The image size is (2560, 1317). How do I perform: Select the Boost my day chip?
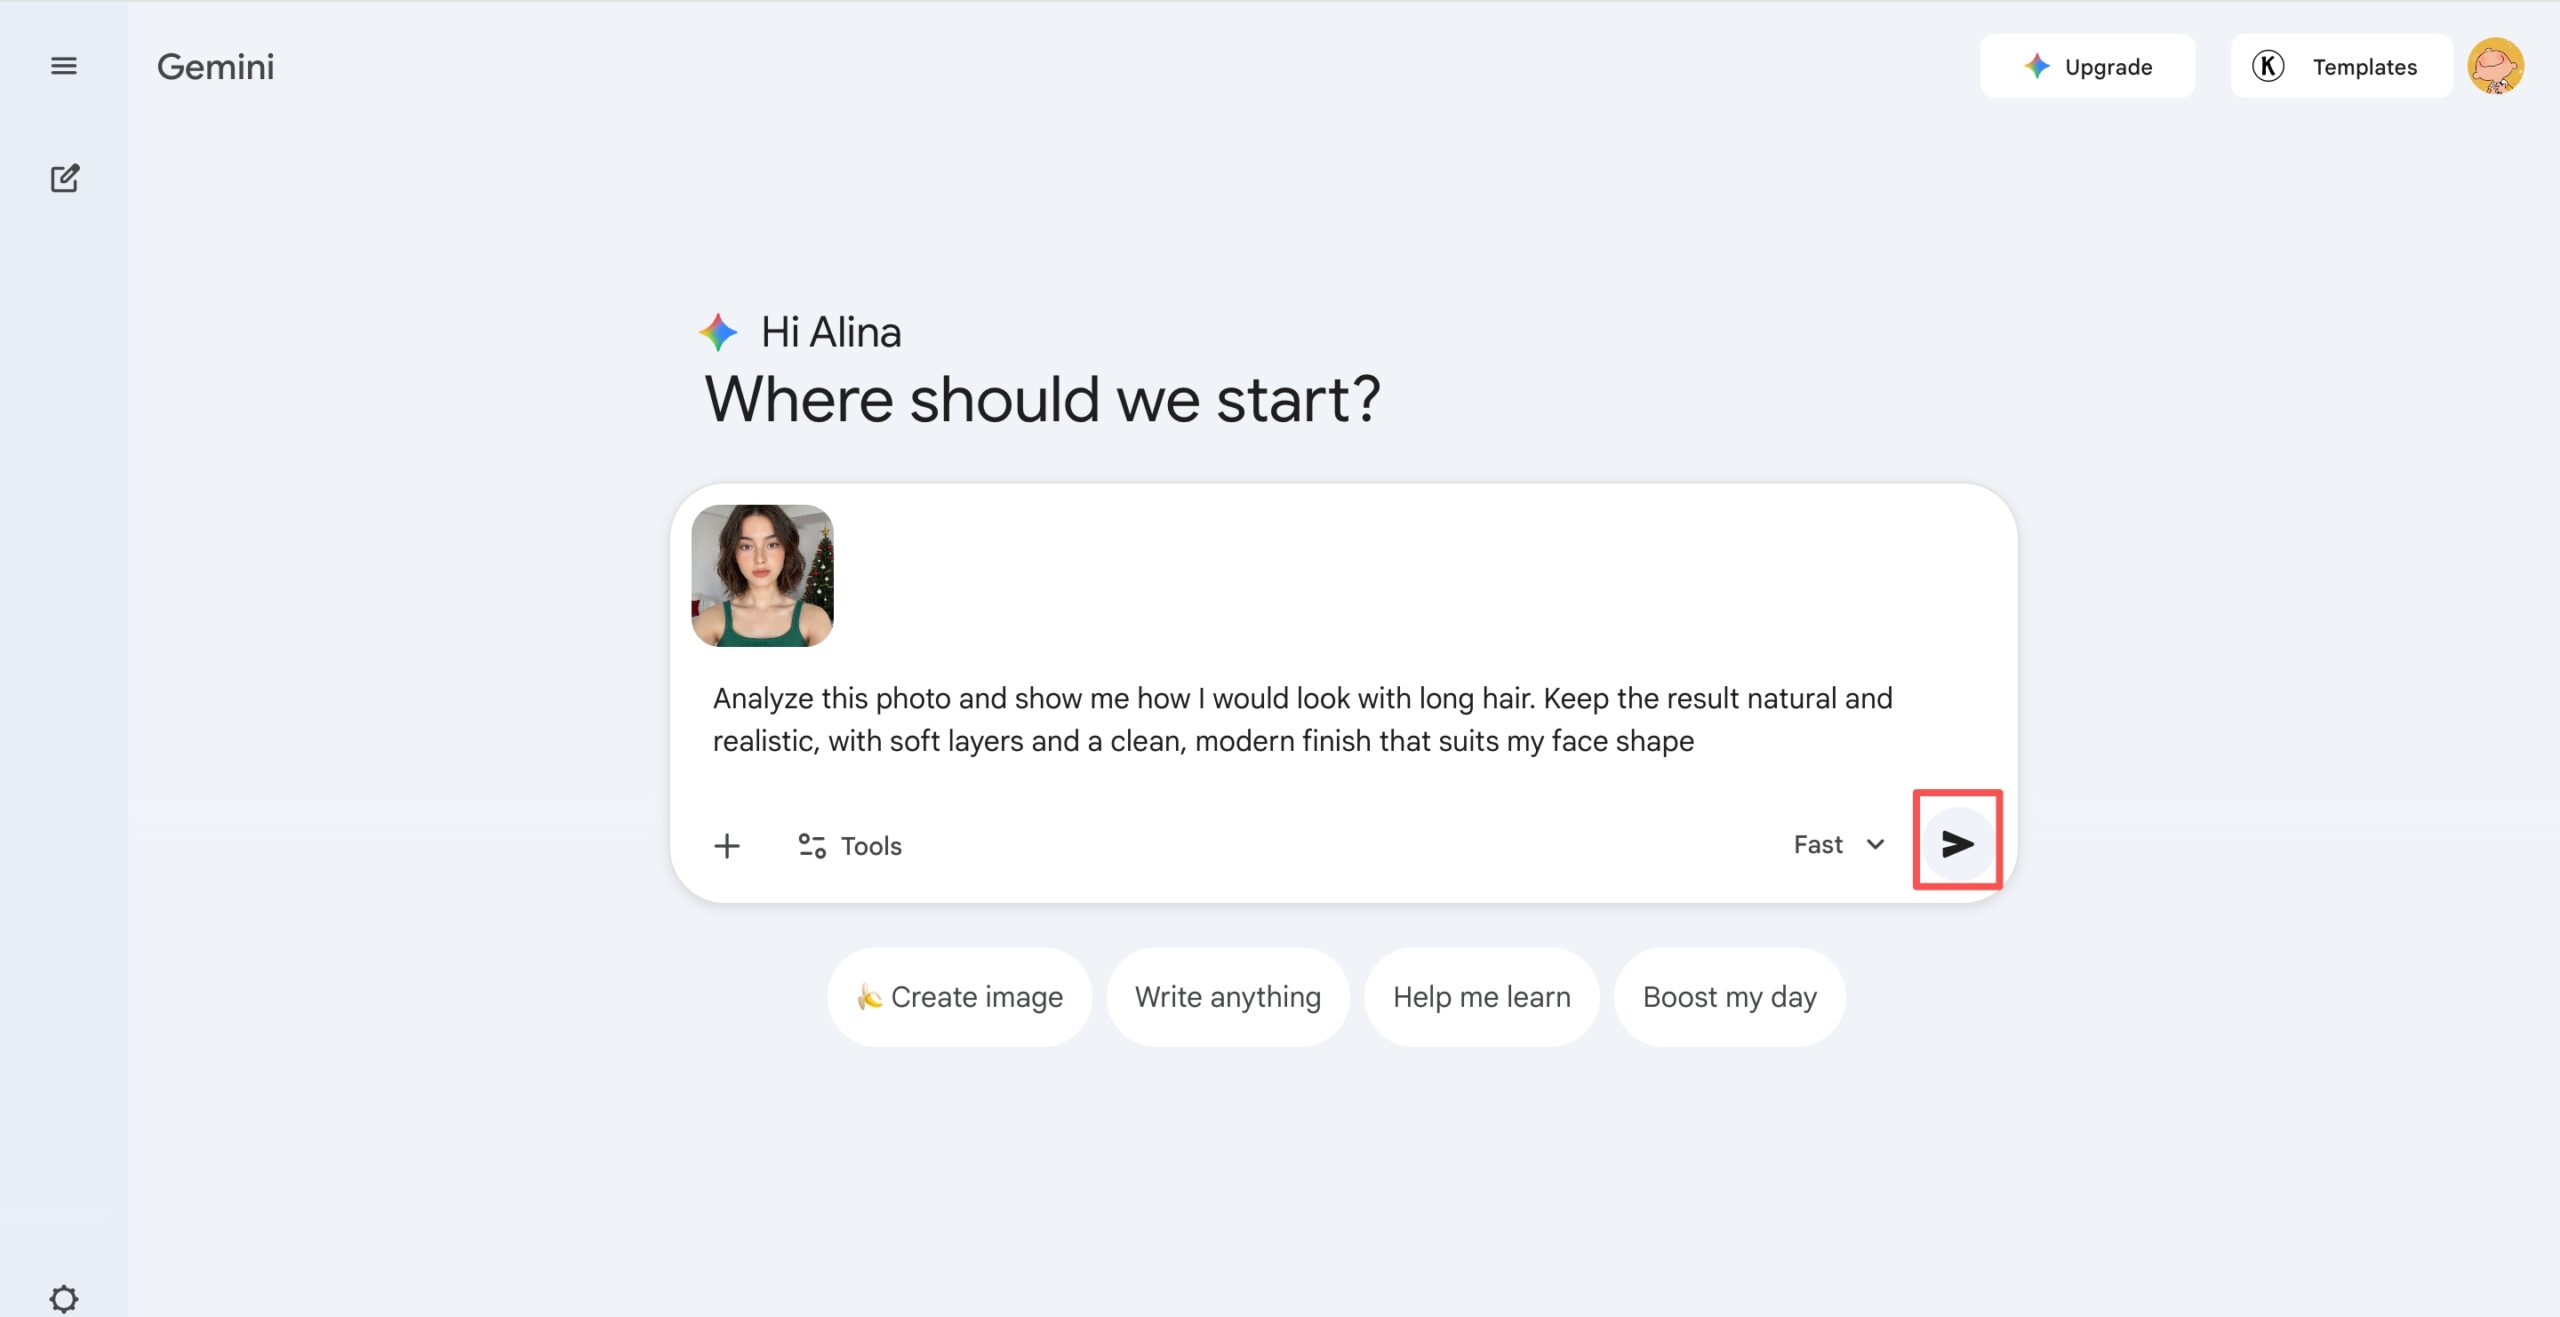[1729, 997]
